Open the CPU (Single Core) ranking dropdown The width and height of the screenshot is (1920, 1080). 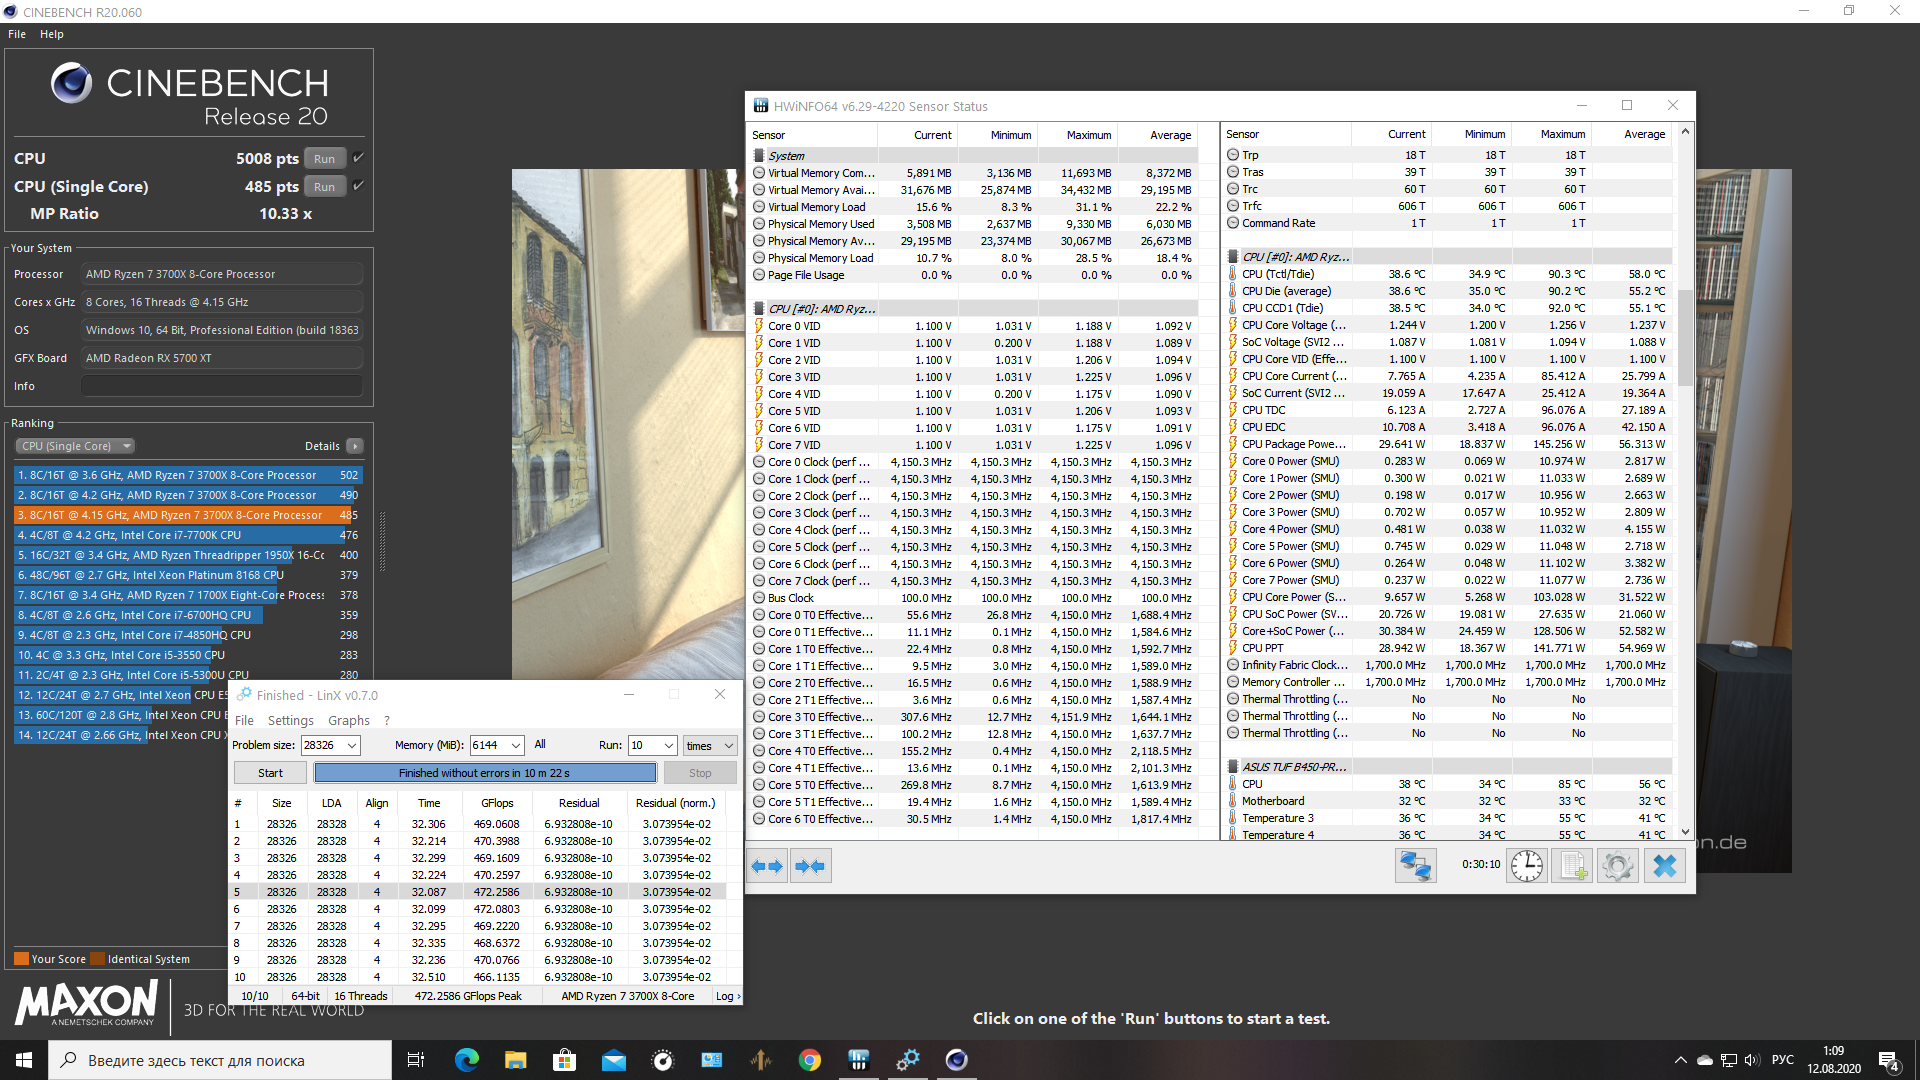click(x=75, y=446)
